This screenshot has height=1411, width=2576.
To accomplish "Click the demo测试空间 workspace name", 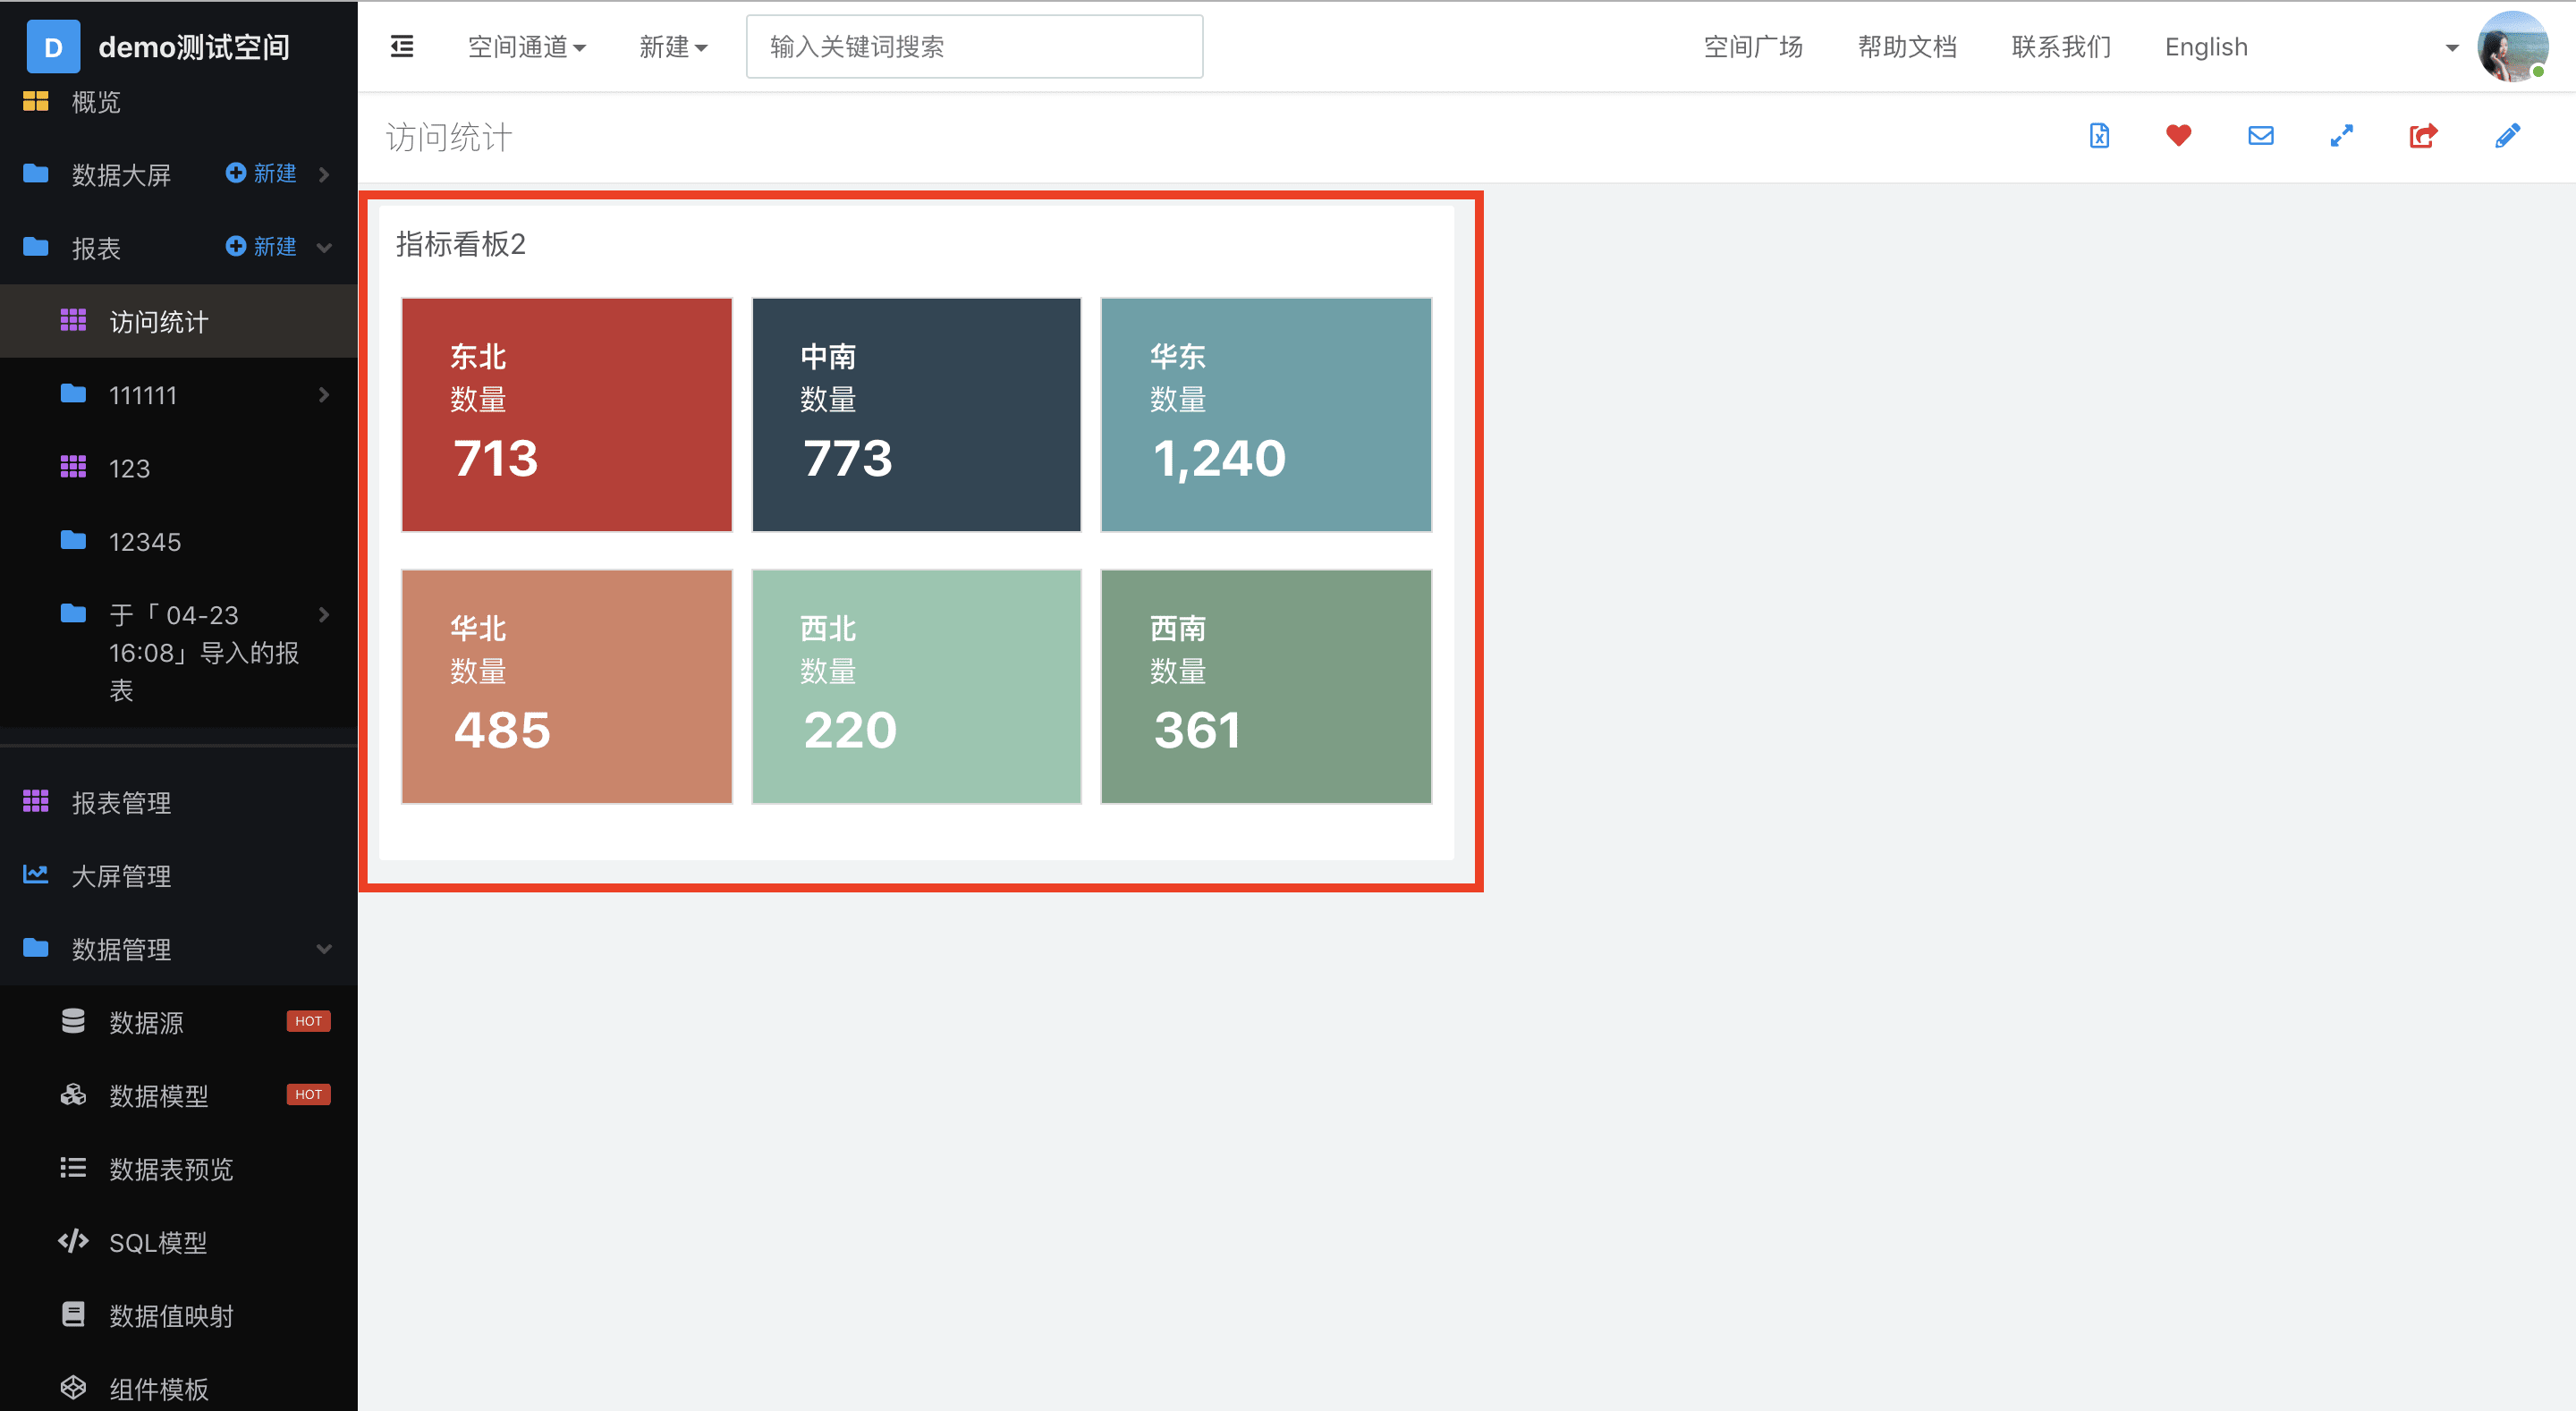I will [x=194, y=47].
